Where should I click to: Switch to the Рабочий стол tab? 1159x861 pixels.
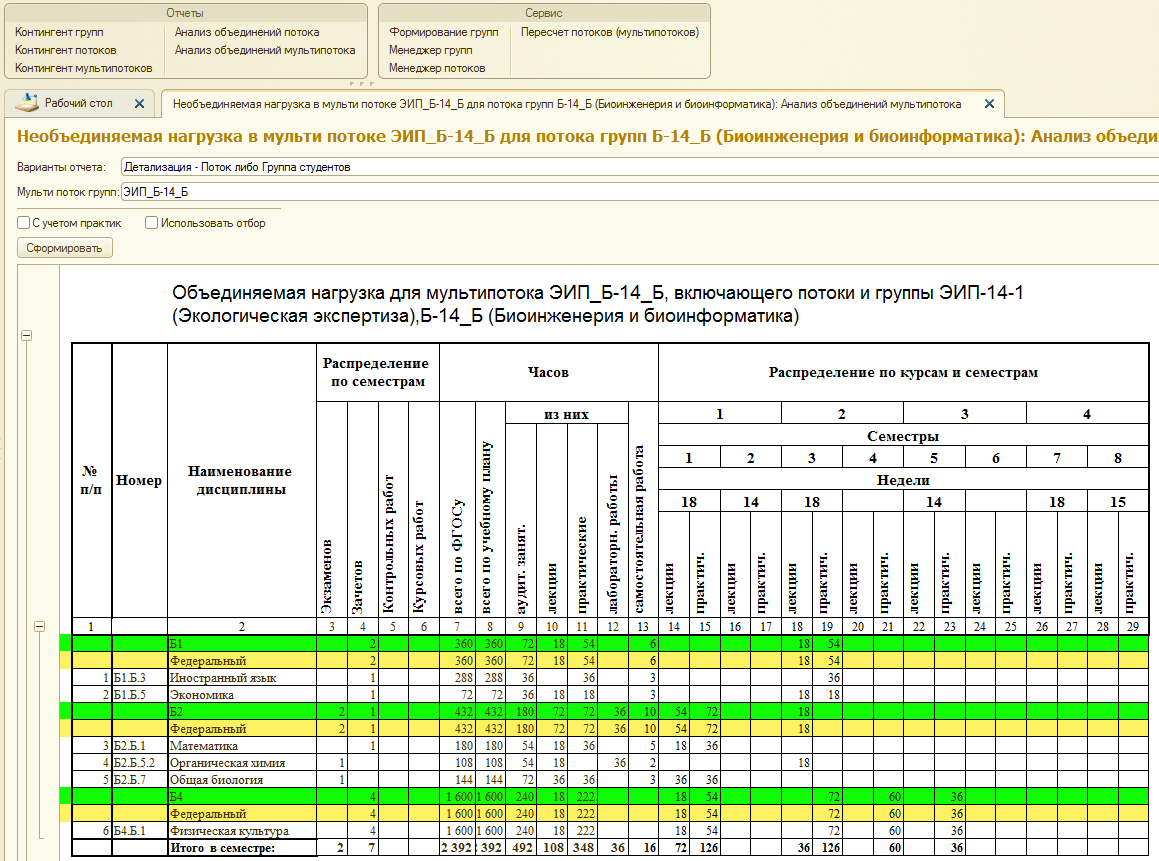79,103
